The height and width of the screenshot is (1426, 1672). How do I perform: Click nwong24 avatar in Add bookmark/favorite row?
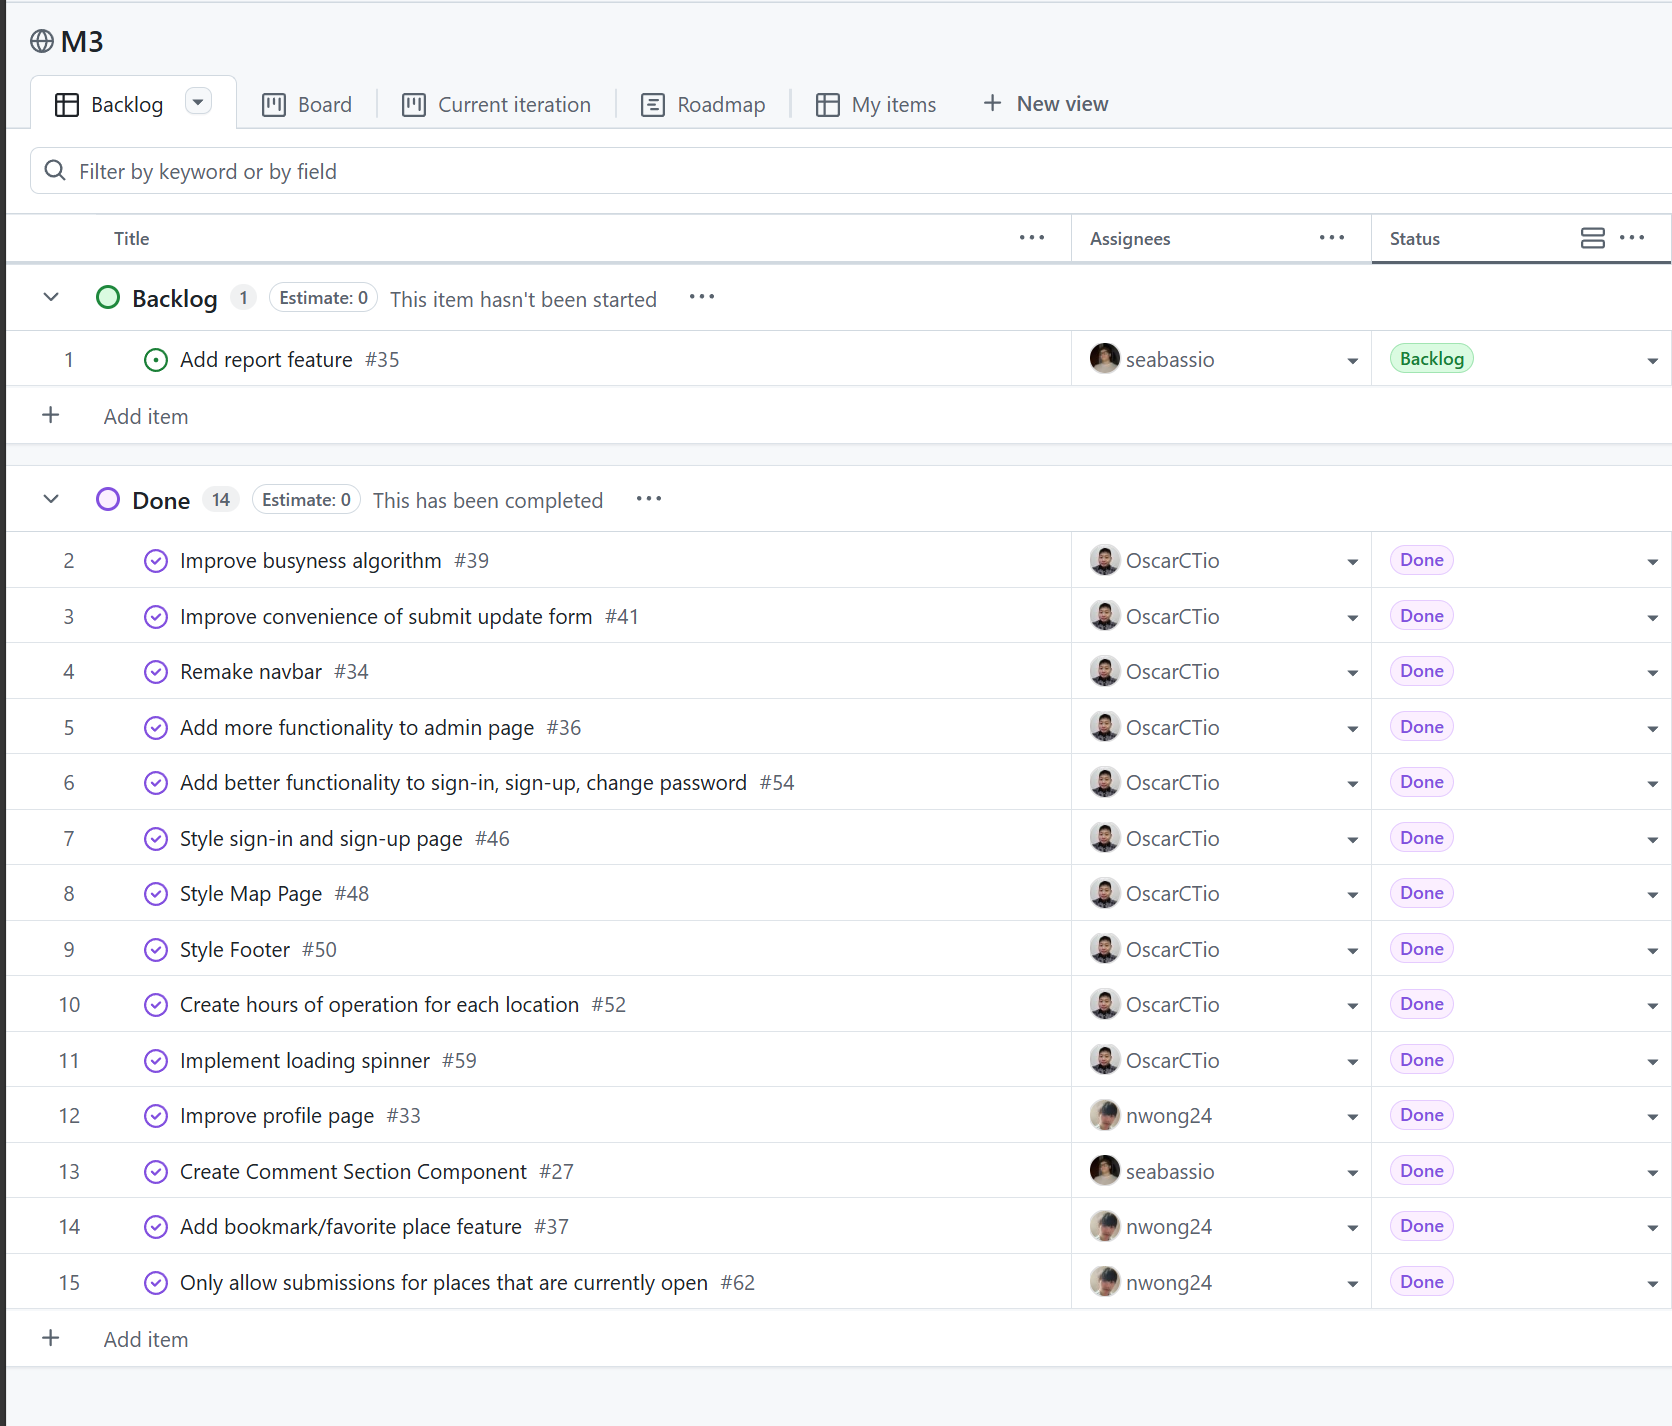(1105, 1226)
